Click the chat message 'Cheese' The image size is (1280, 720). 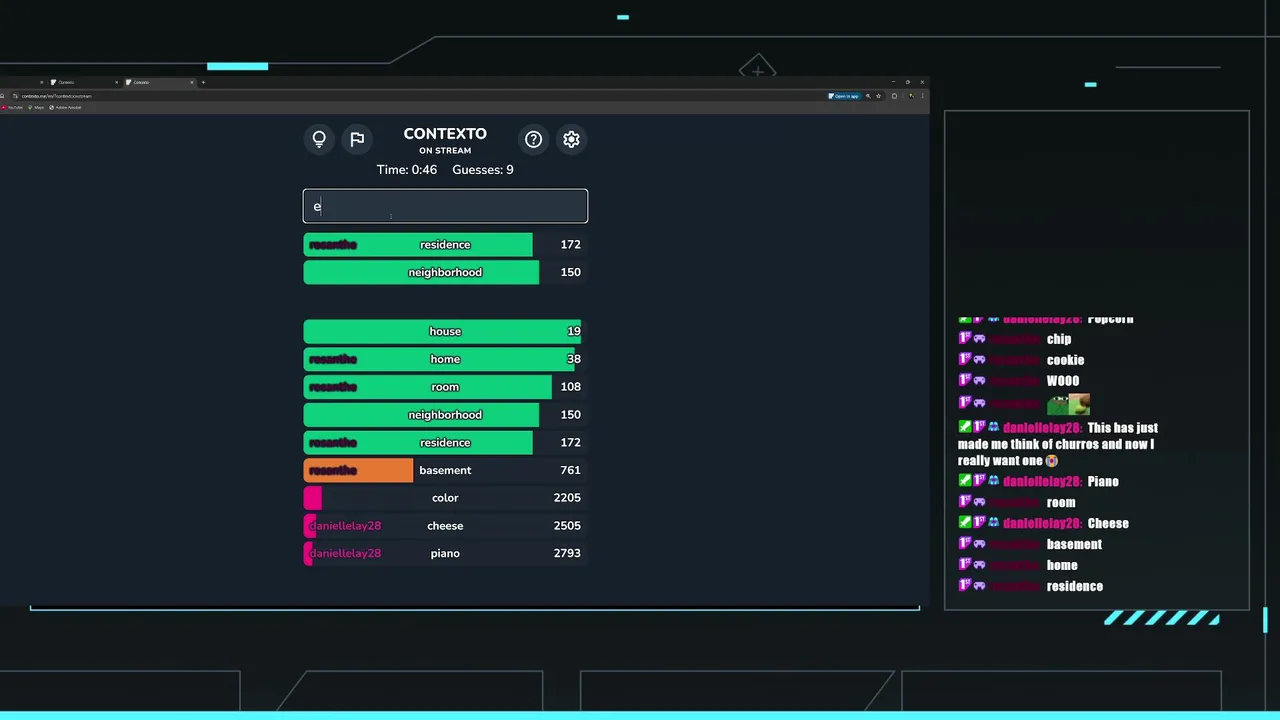[x=1108, y=524]
